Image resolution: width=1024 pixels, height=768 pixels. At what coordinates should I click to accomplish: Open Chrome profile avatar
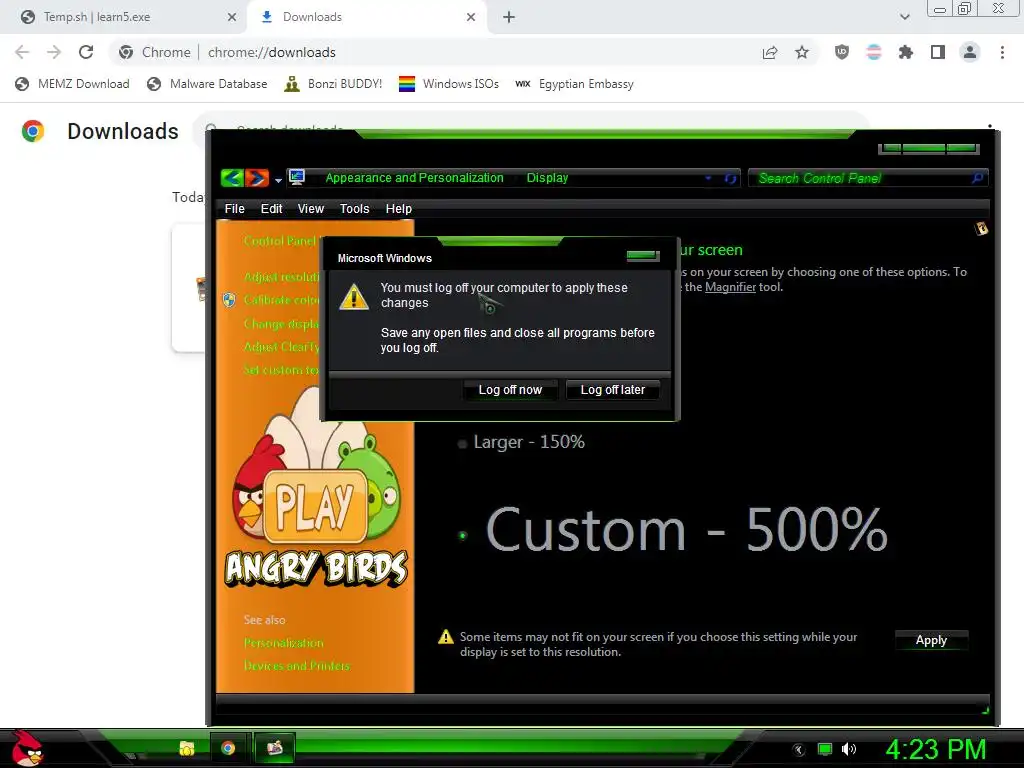click(970, 52)
